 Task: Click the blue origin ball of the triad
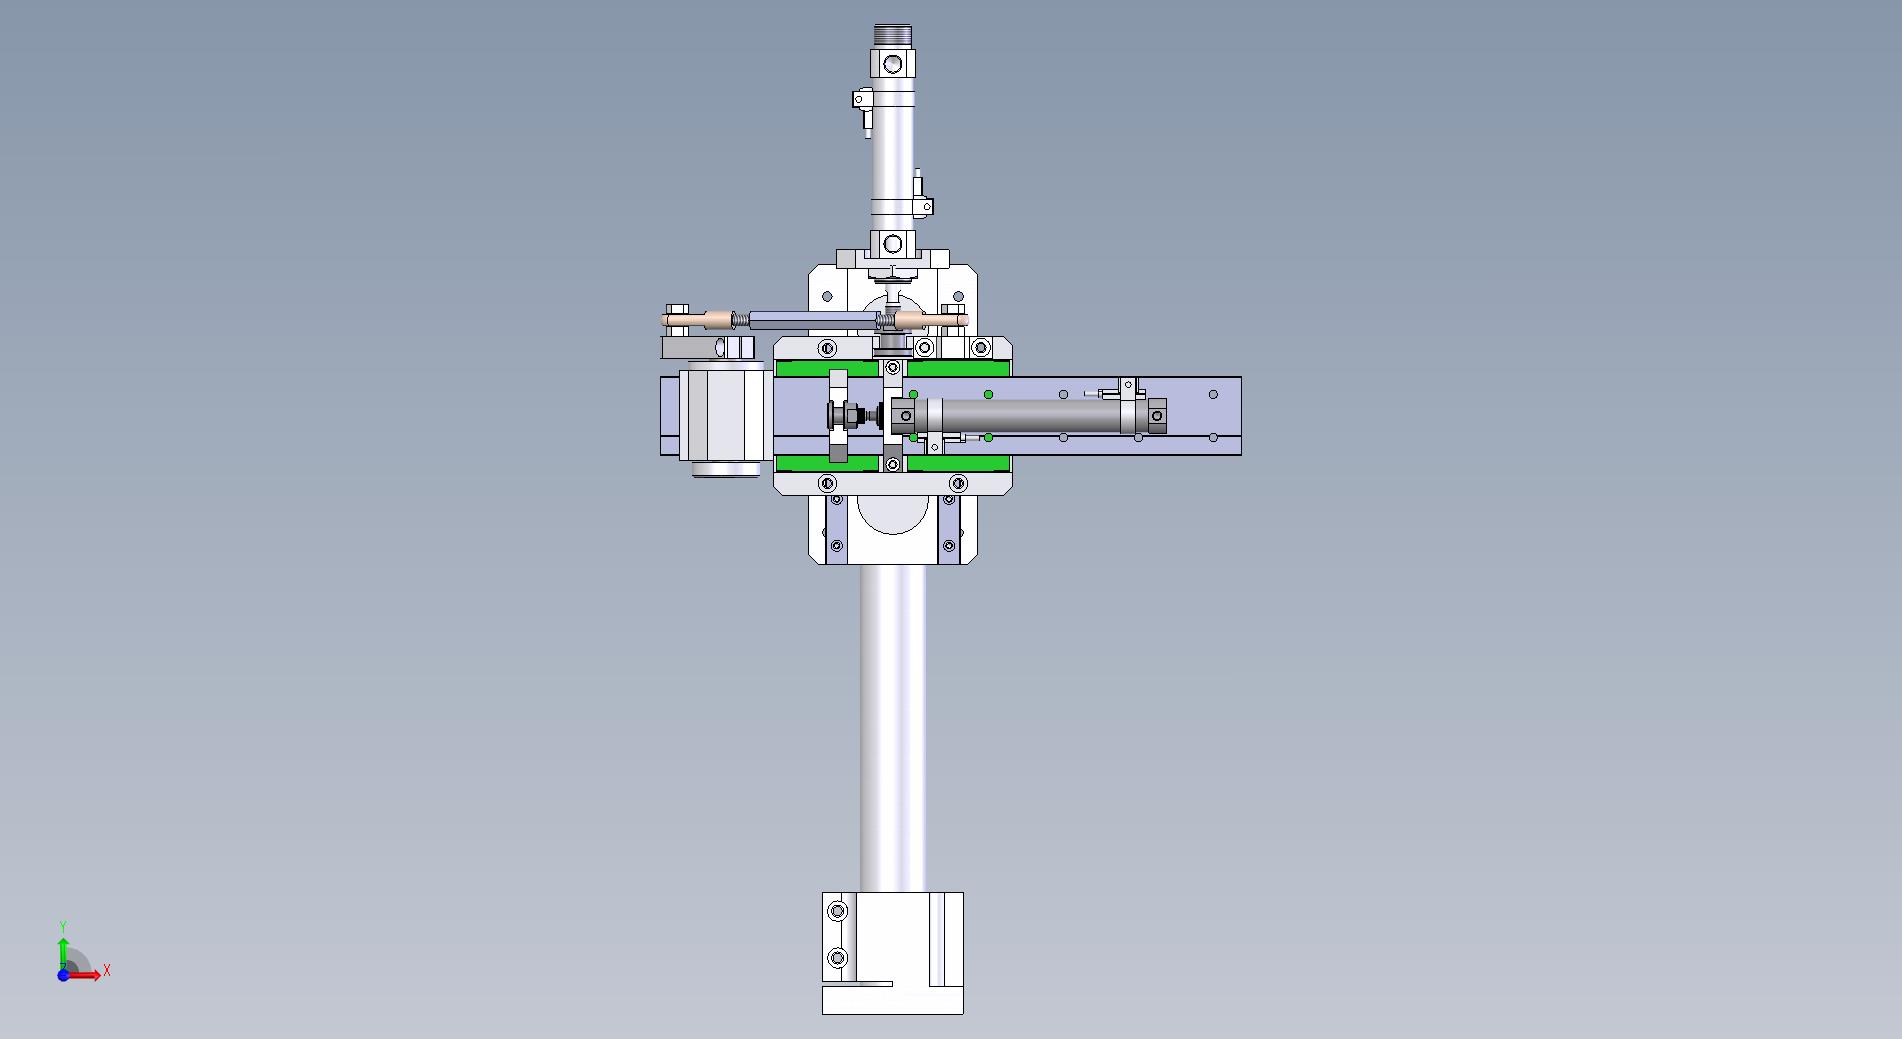pos(63,975)
